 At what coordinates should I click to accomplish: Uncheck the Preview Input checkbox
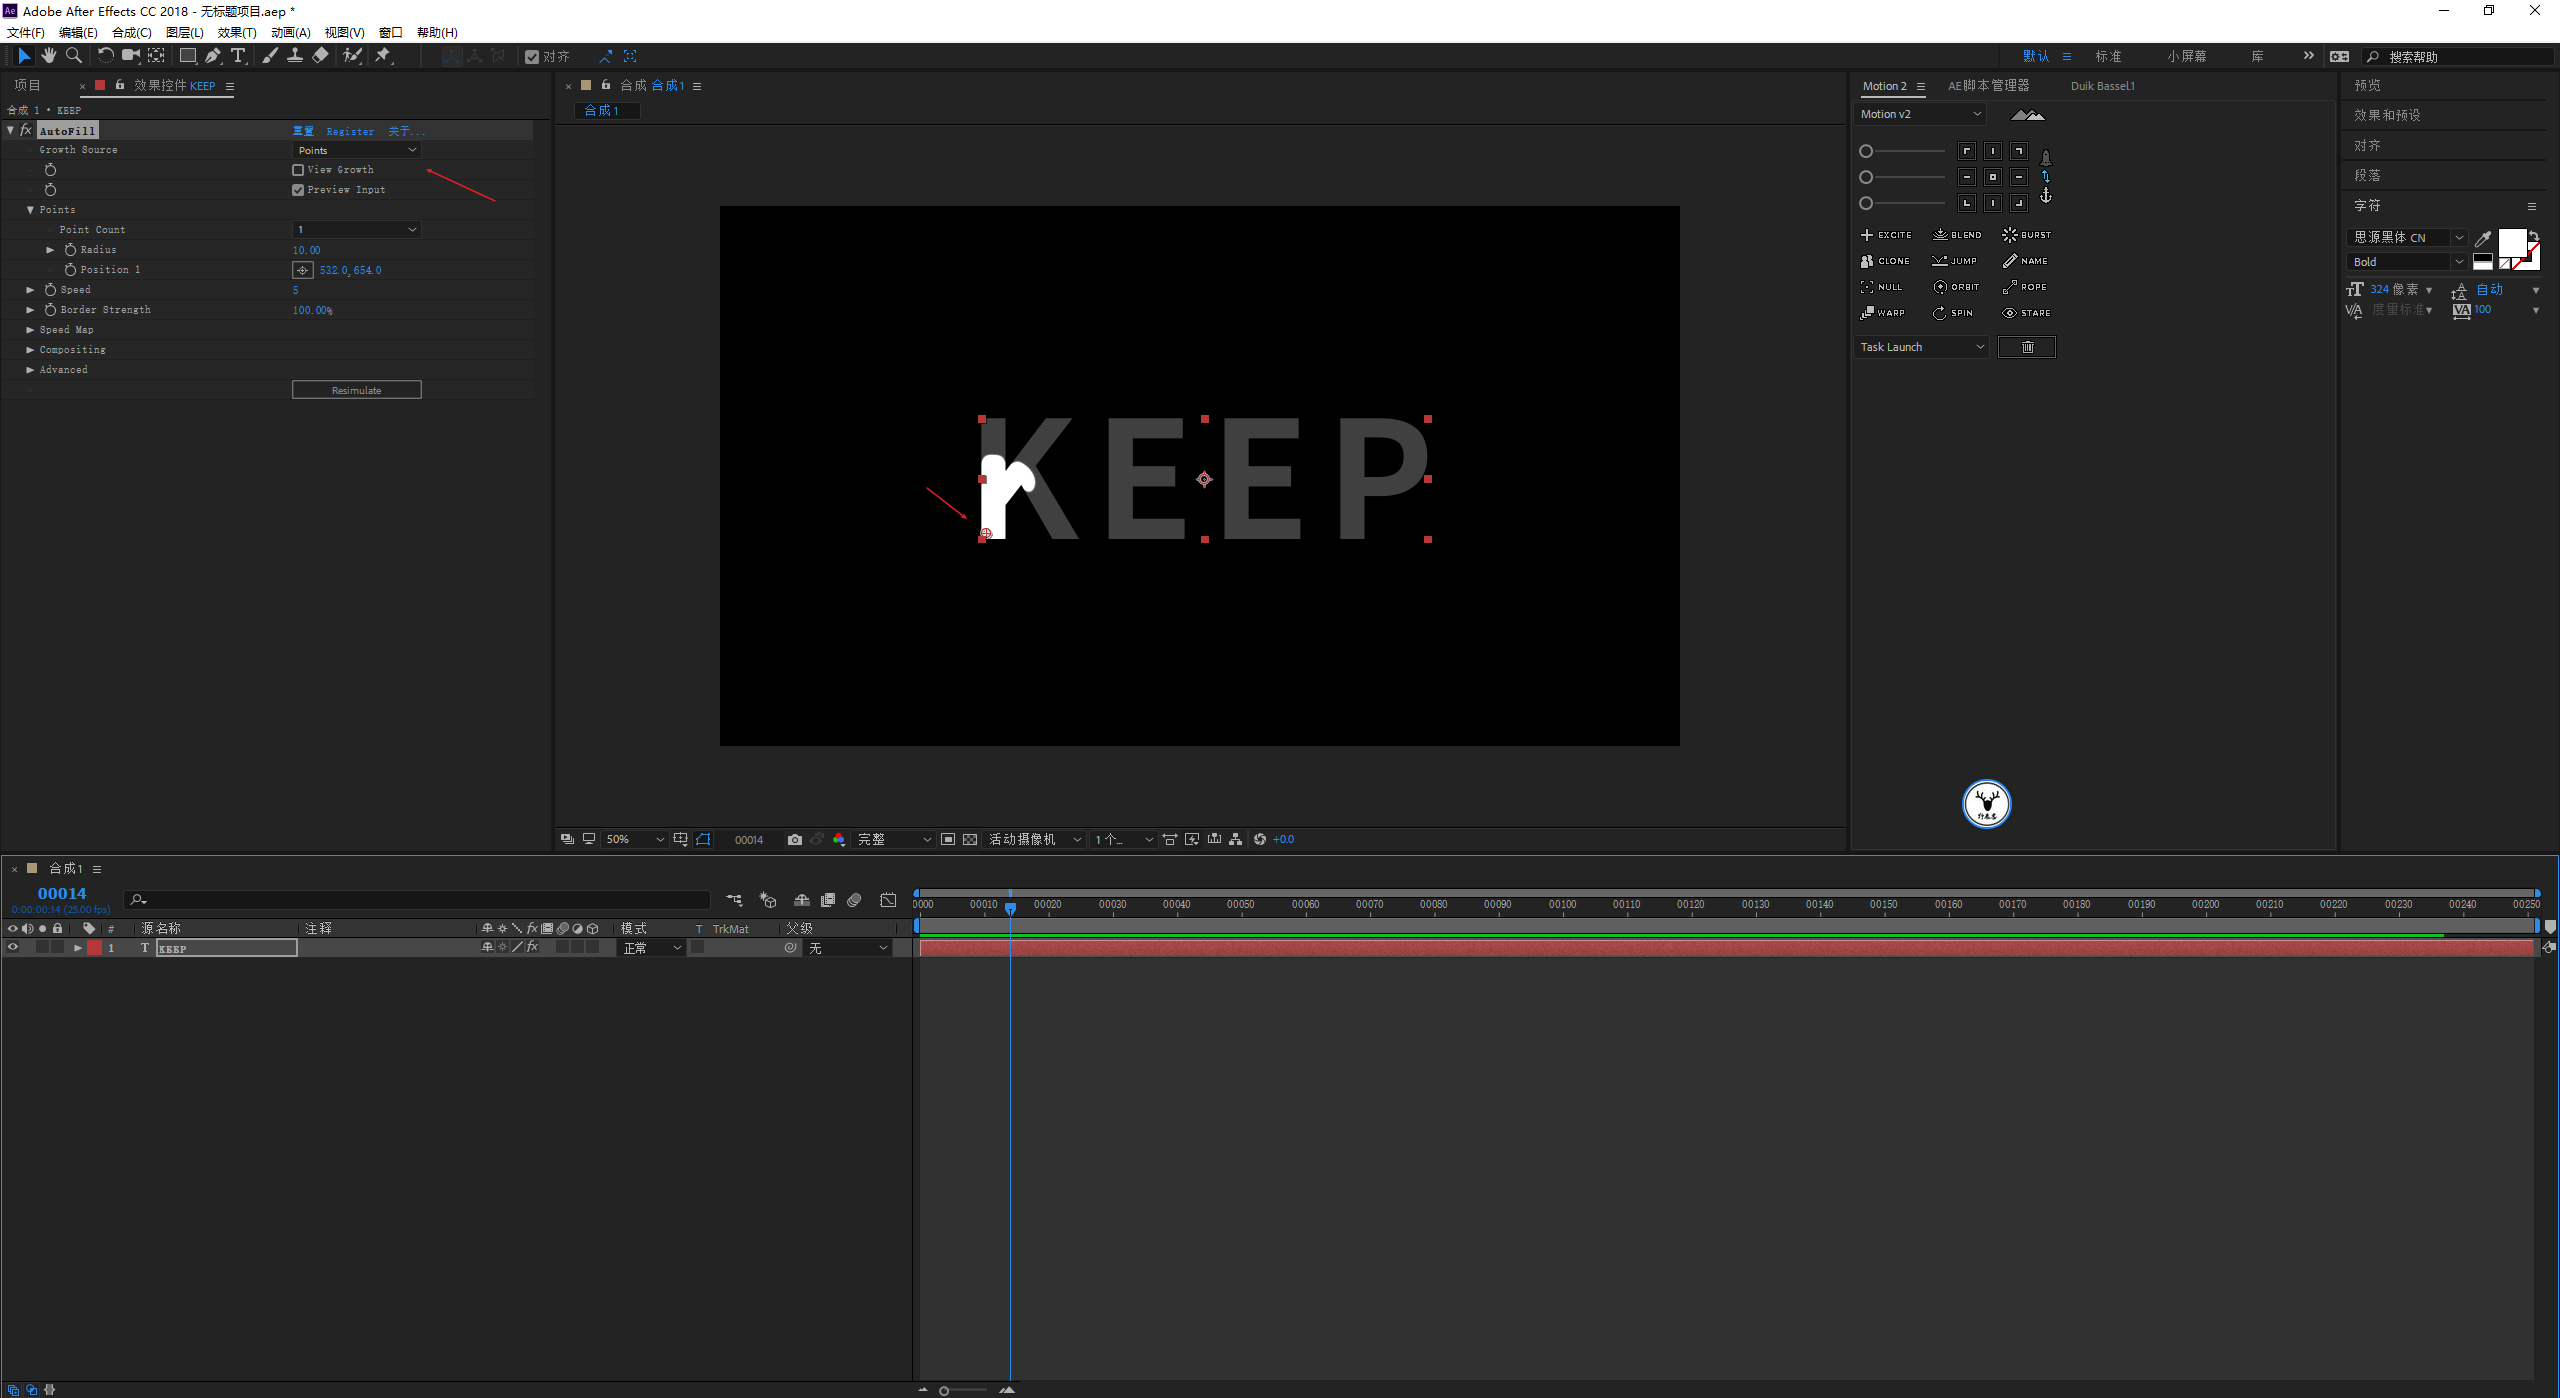pos(298,190)
